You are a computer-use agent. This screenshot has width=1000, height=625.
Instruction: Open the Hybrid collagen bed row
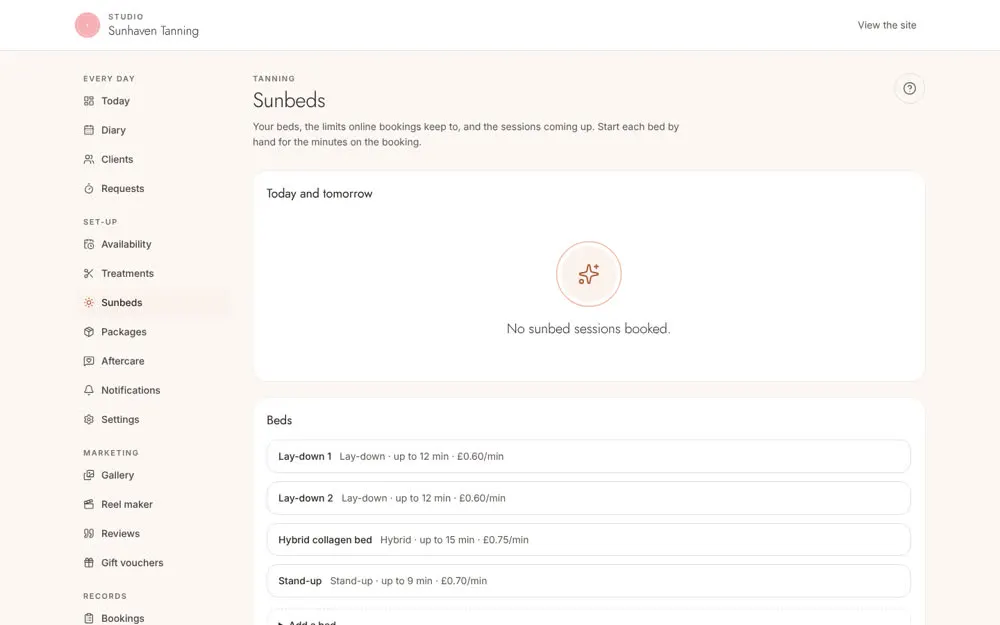tap(588, 540)
